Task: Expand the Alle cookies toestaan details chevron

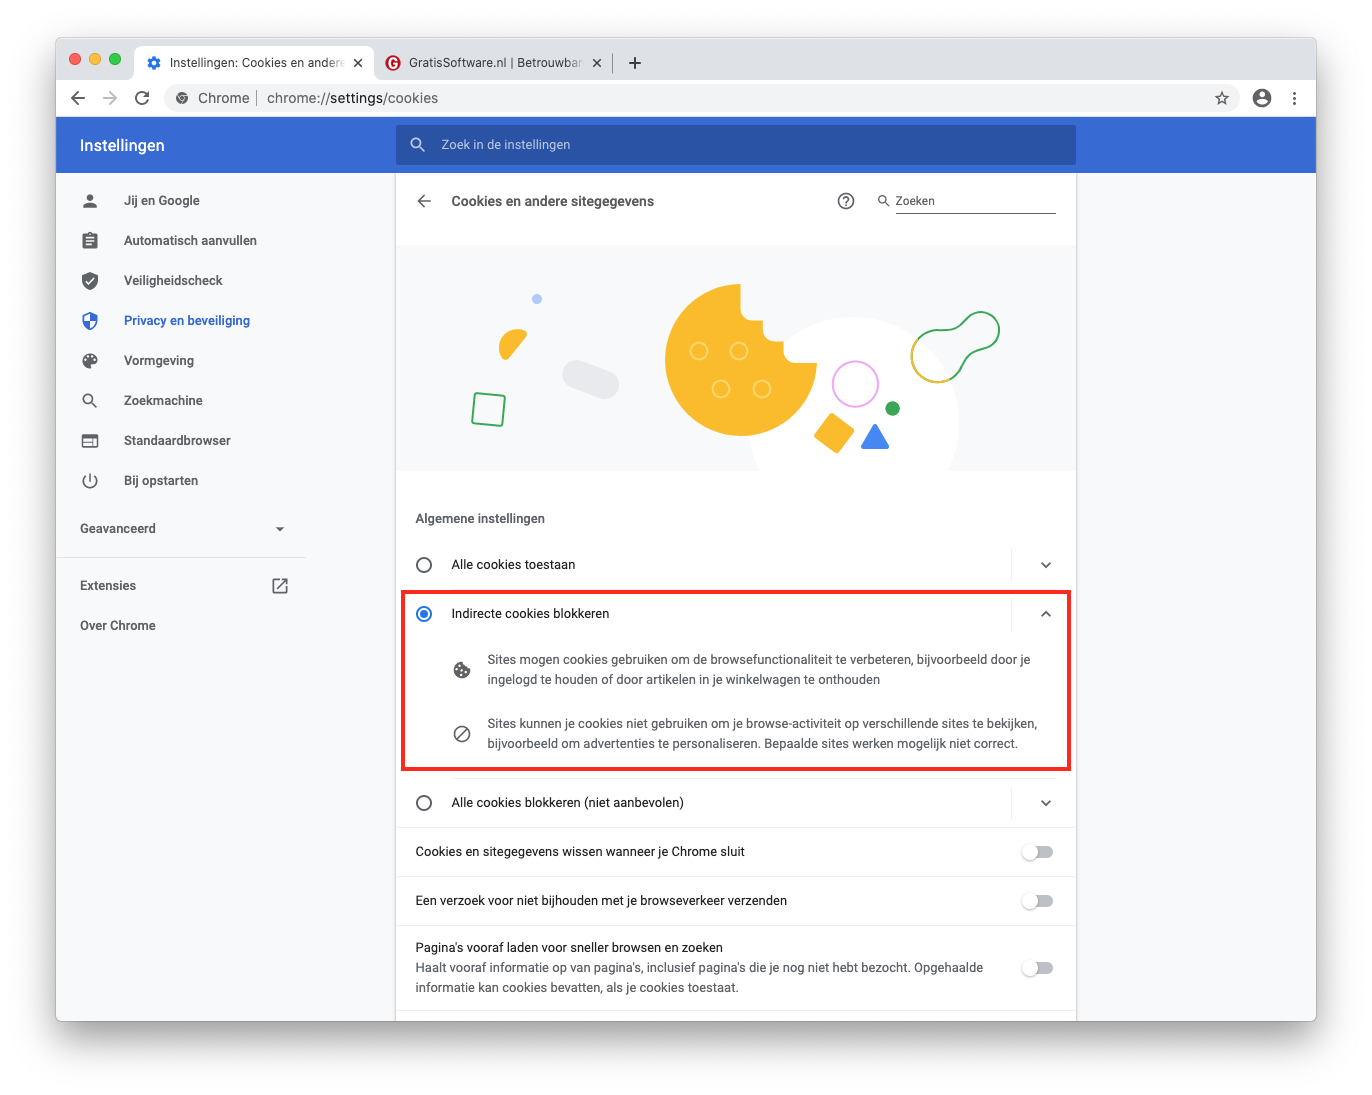Action: (1045, 565)
